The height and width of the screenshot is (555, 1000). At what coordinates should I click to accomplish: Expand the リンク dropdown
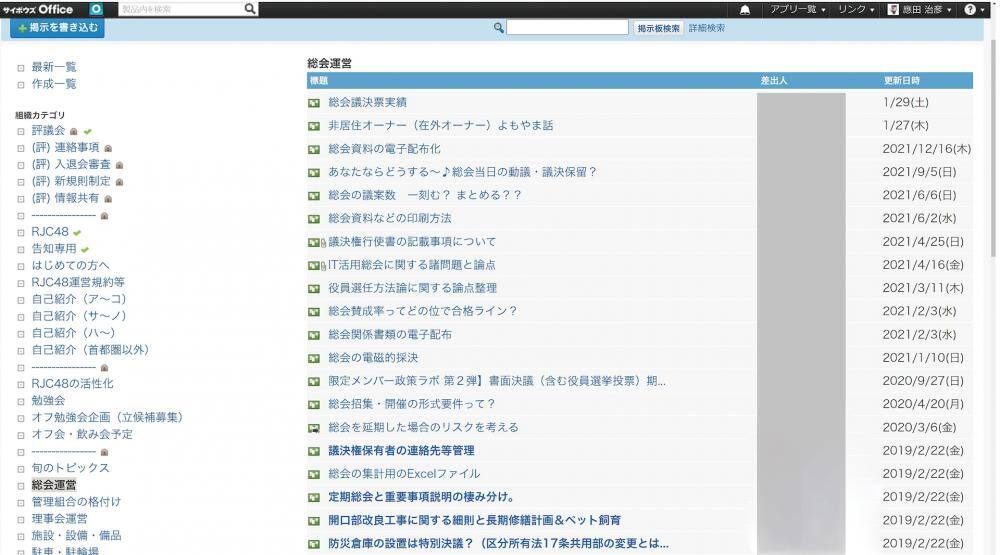pyautogui.click(x=856, y=10)
